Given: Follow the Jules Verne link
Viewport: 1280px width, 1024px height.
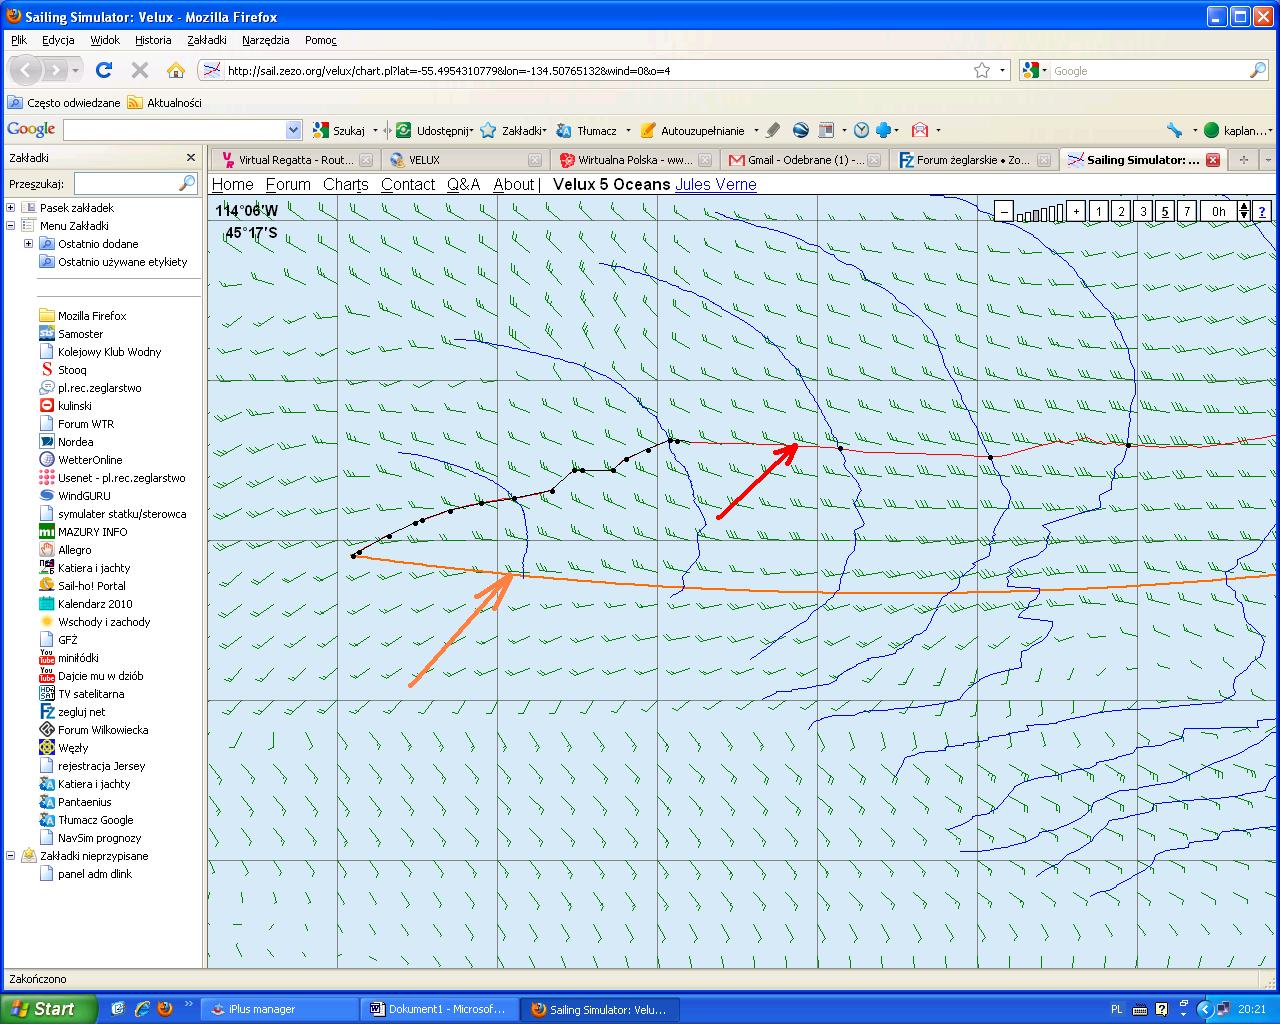Looking at the screenshot, I should 715,184.
